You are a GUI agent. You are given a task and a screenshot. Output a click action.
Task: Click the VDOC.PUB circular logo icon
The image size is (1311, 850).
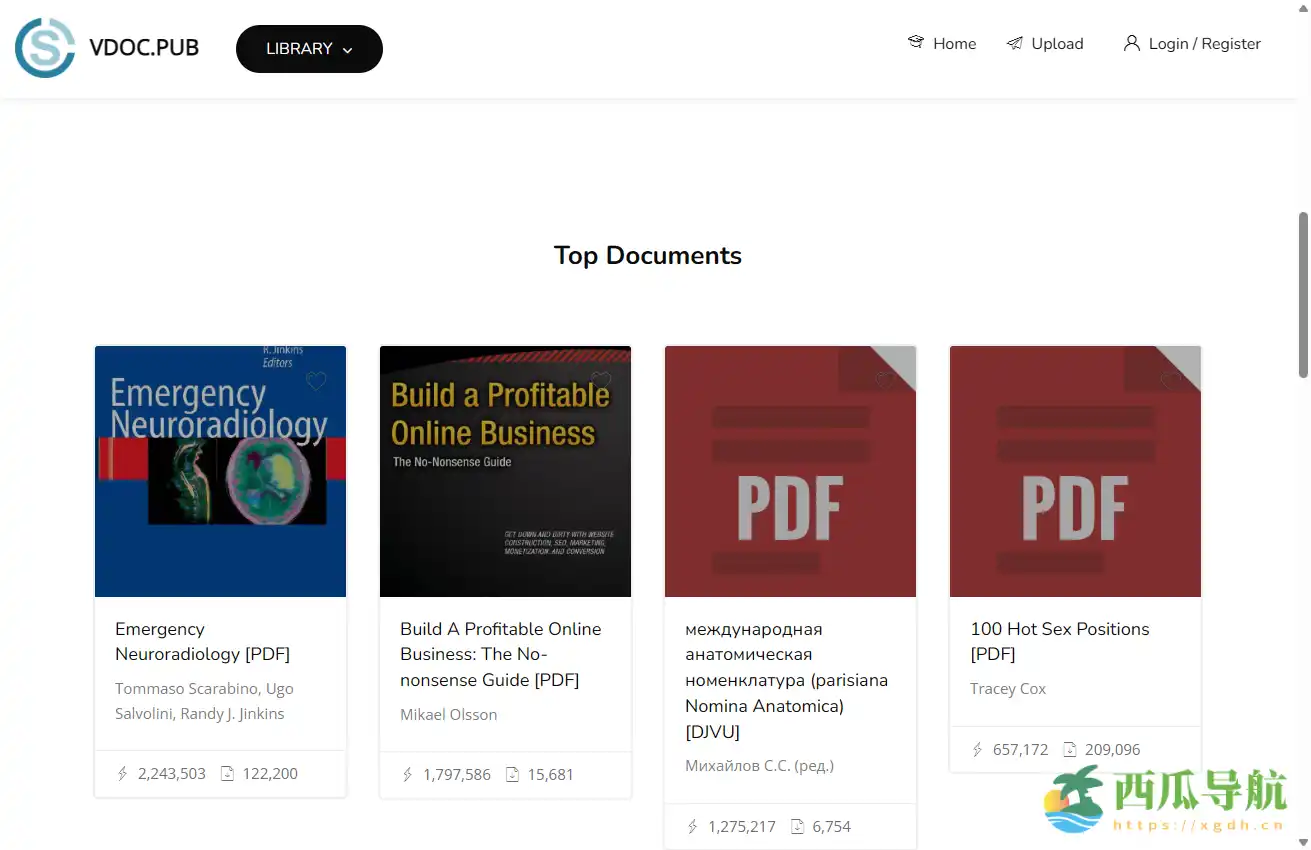coord(45,48)
